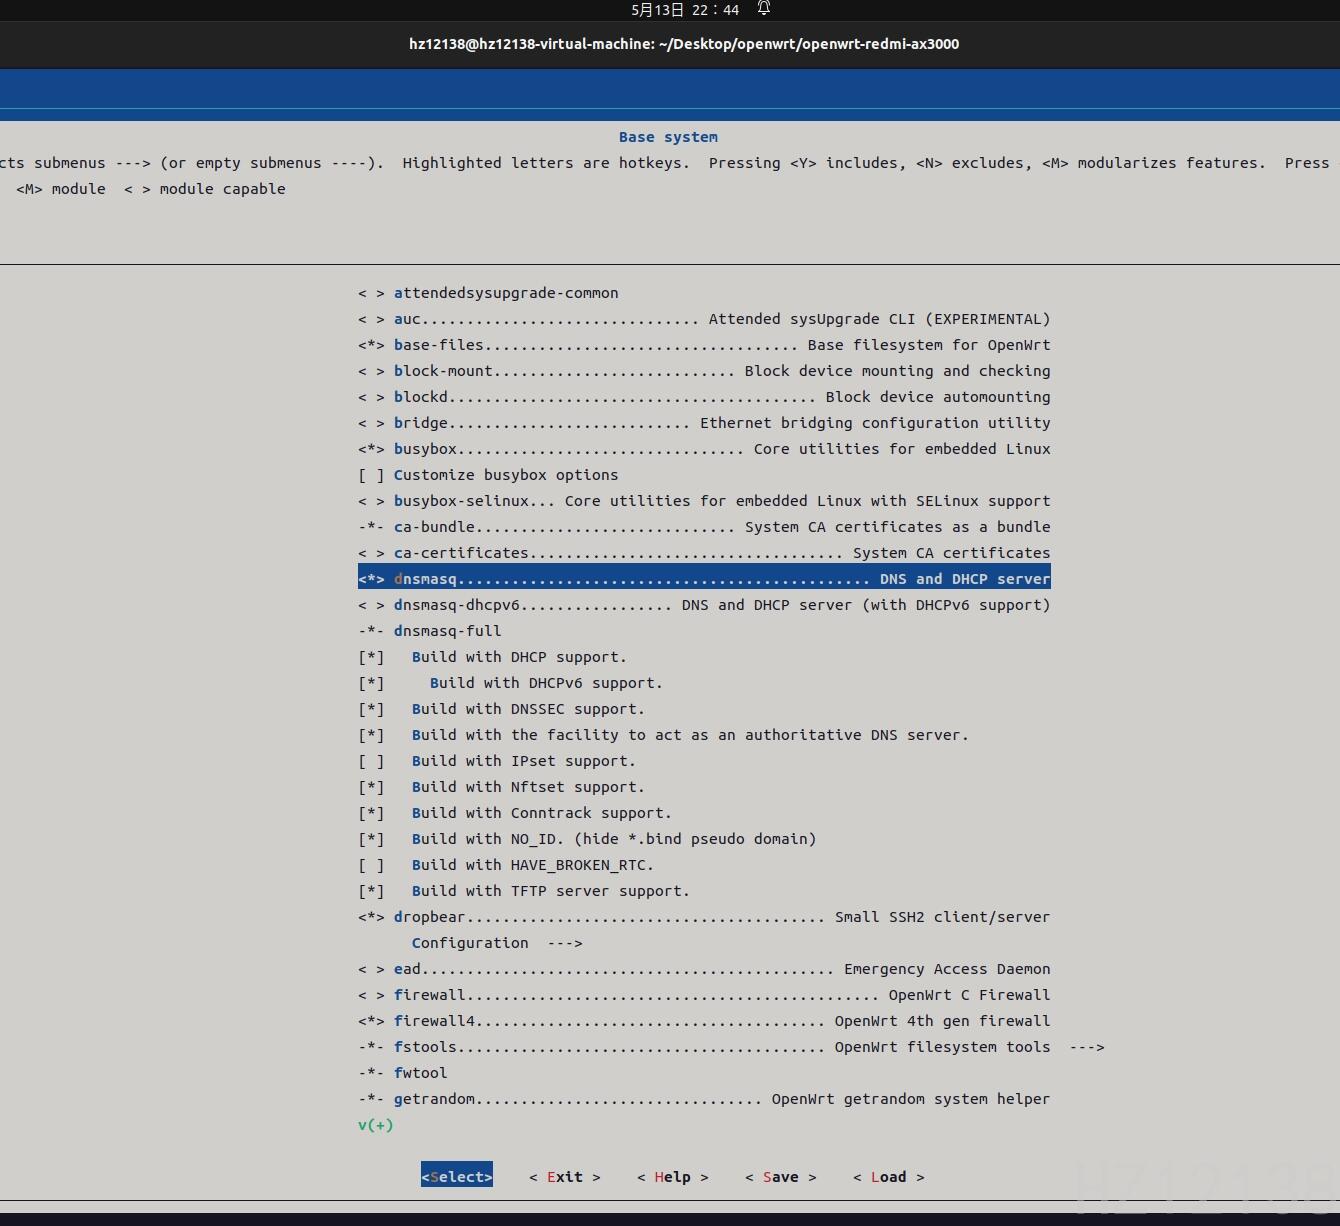Enable Build with HAVE_BROKEN_RTC

point(506,865)
